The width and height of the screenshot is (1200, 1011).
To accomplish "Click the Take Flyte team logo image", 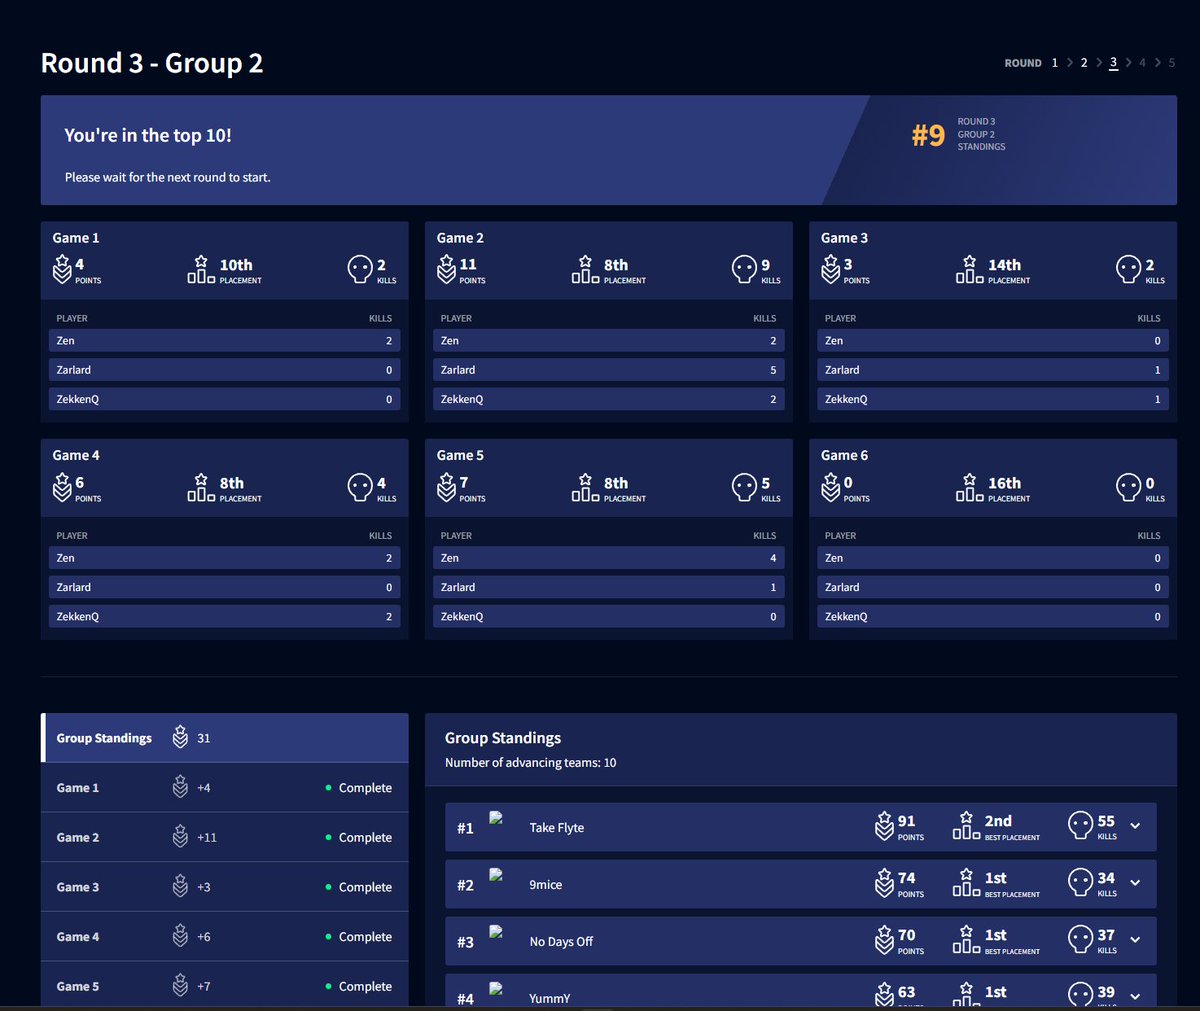I will [496, 818].
